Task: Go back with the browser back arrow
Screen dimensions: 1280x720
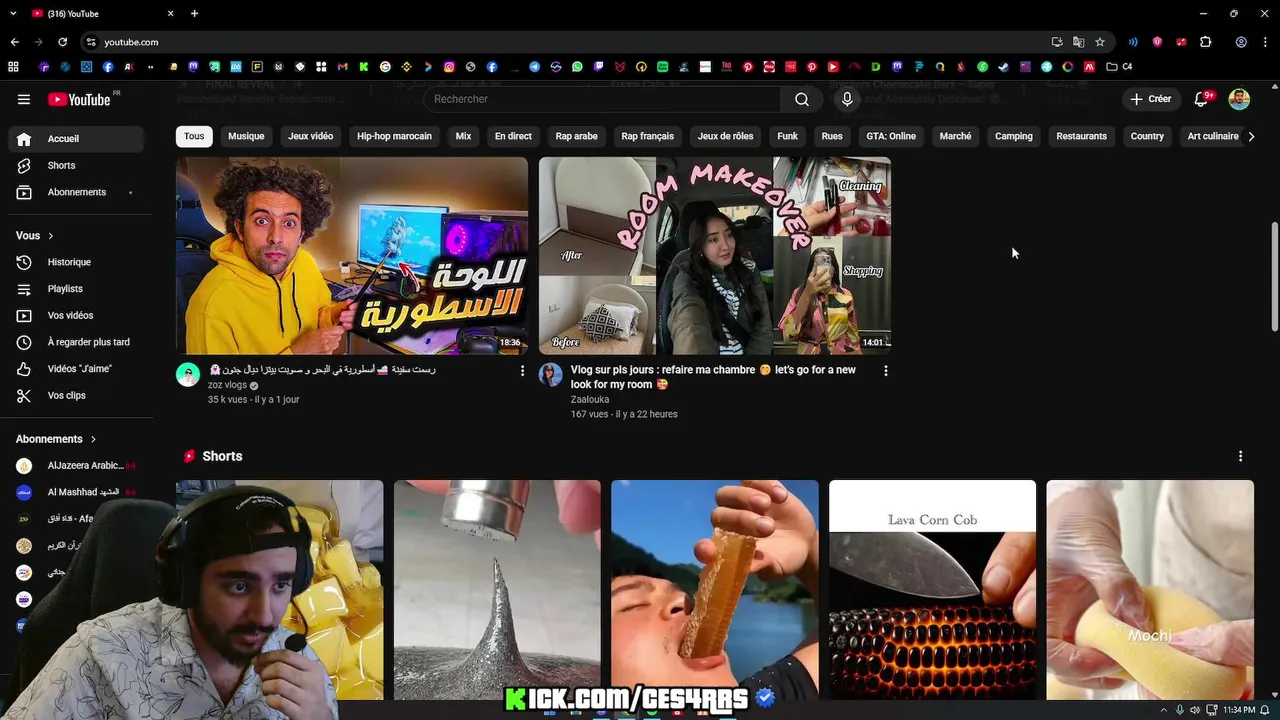Action: coord(14,42)
